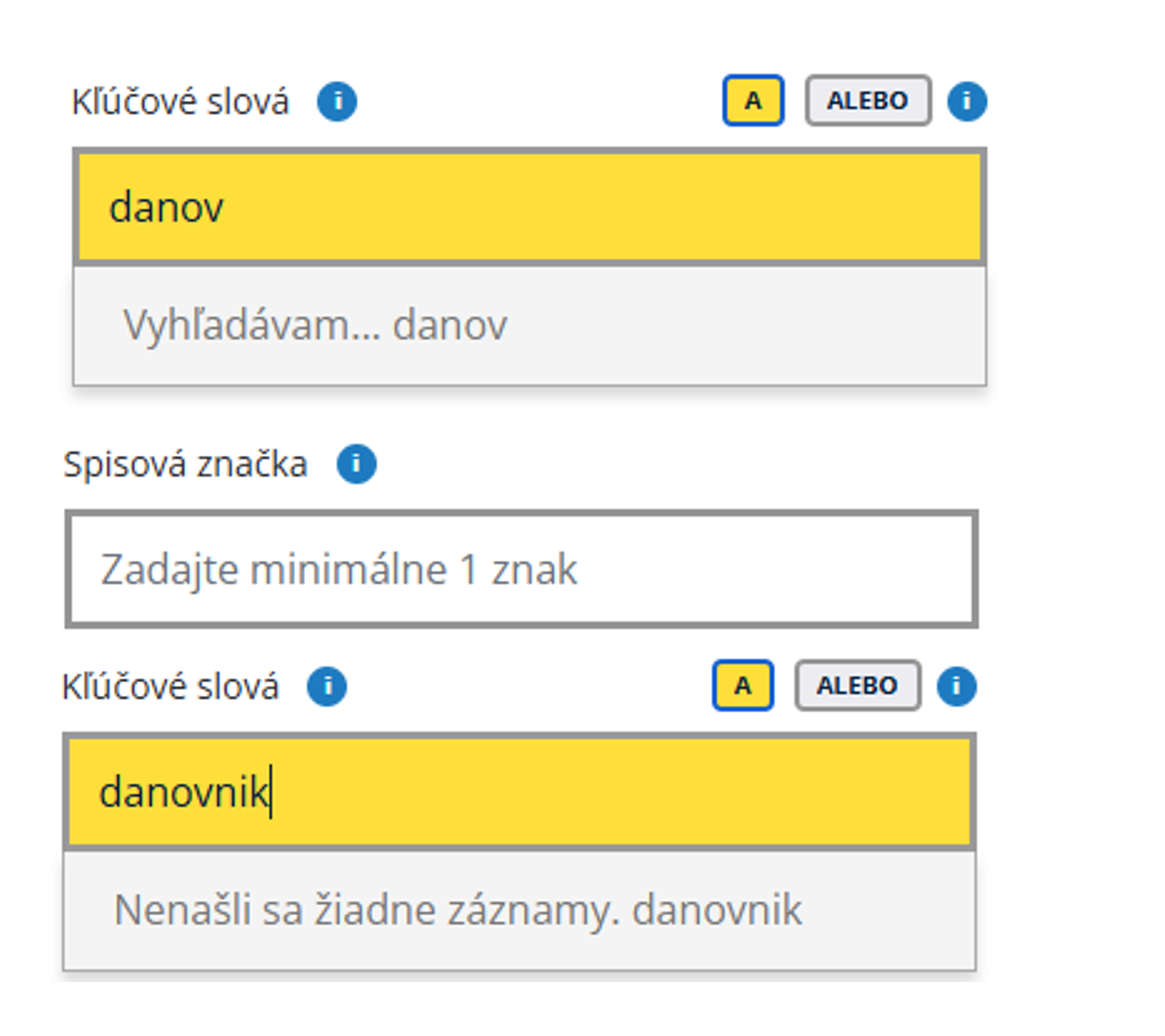Click info icon beside bottom ALEBO toggle

click(957, 685)
